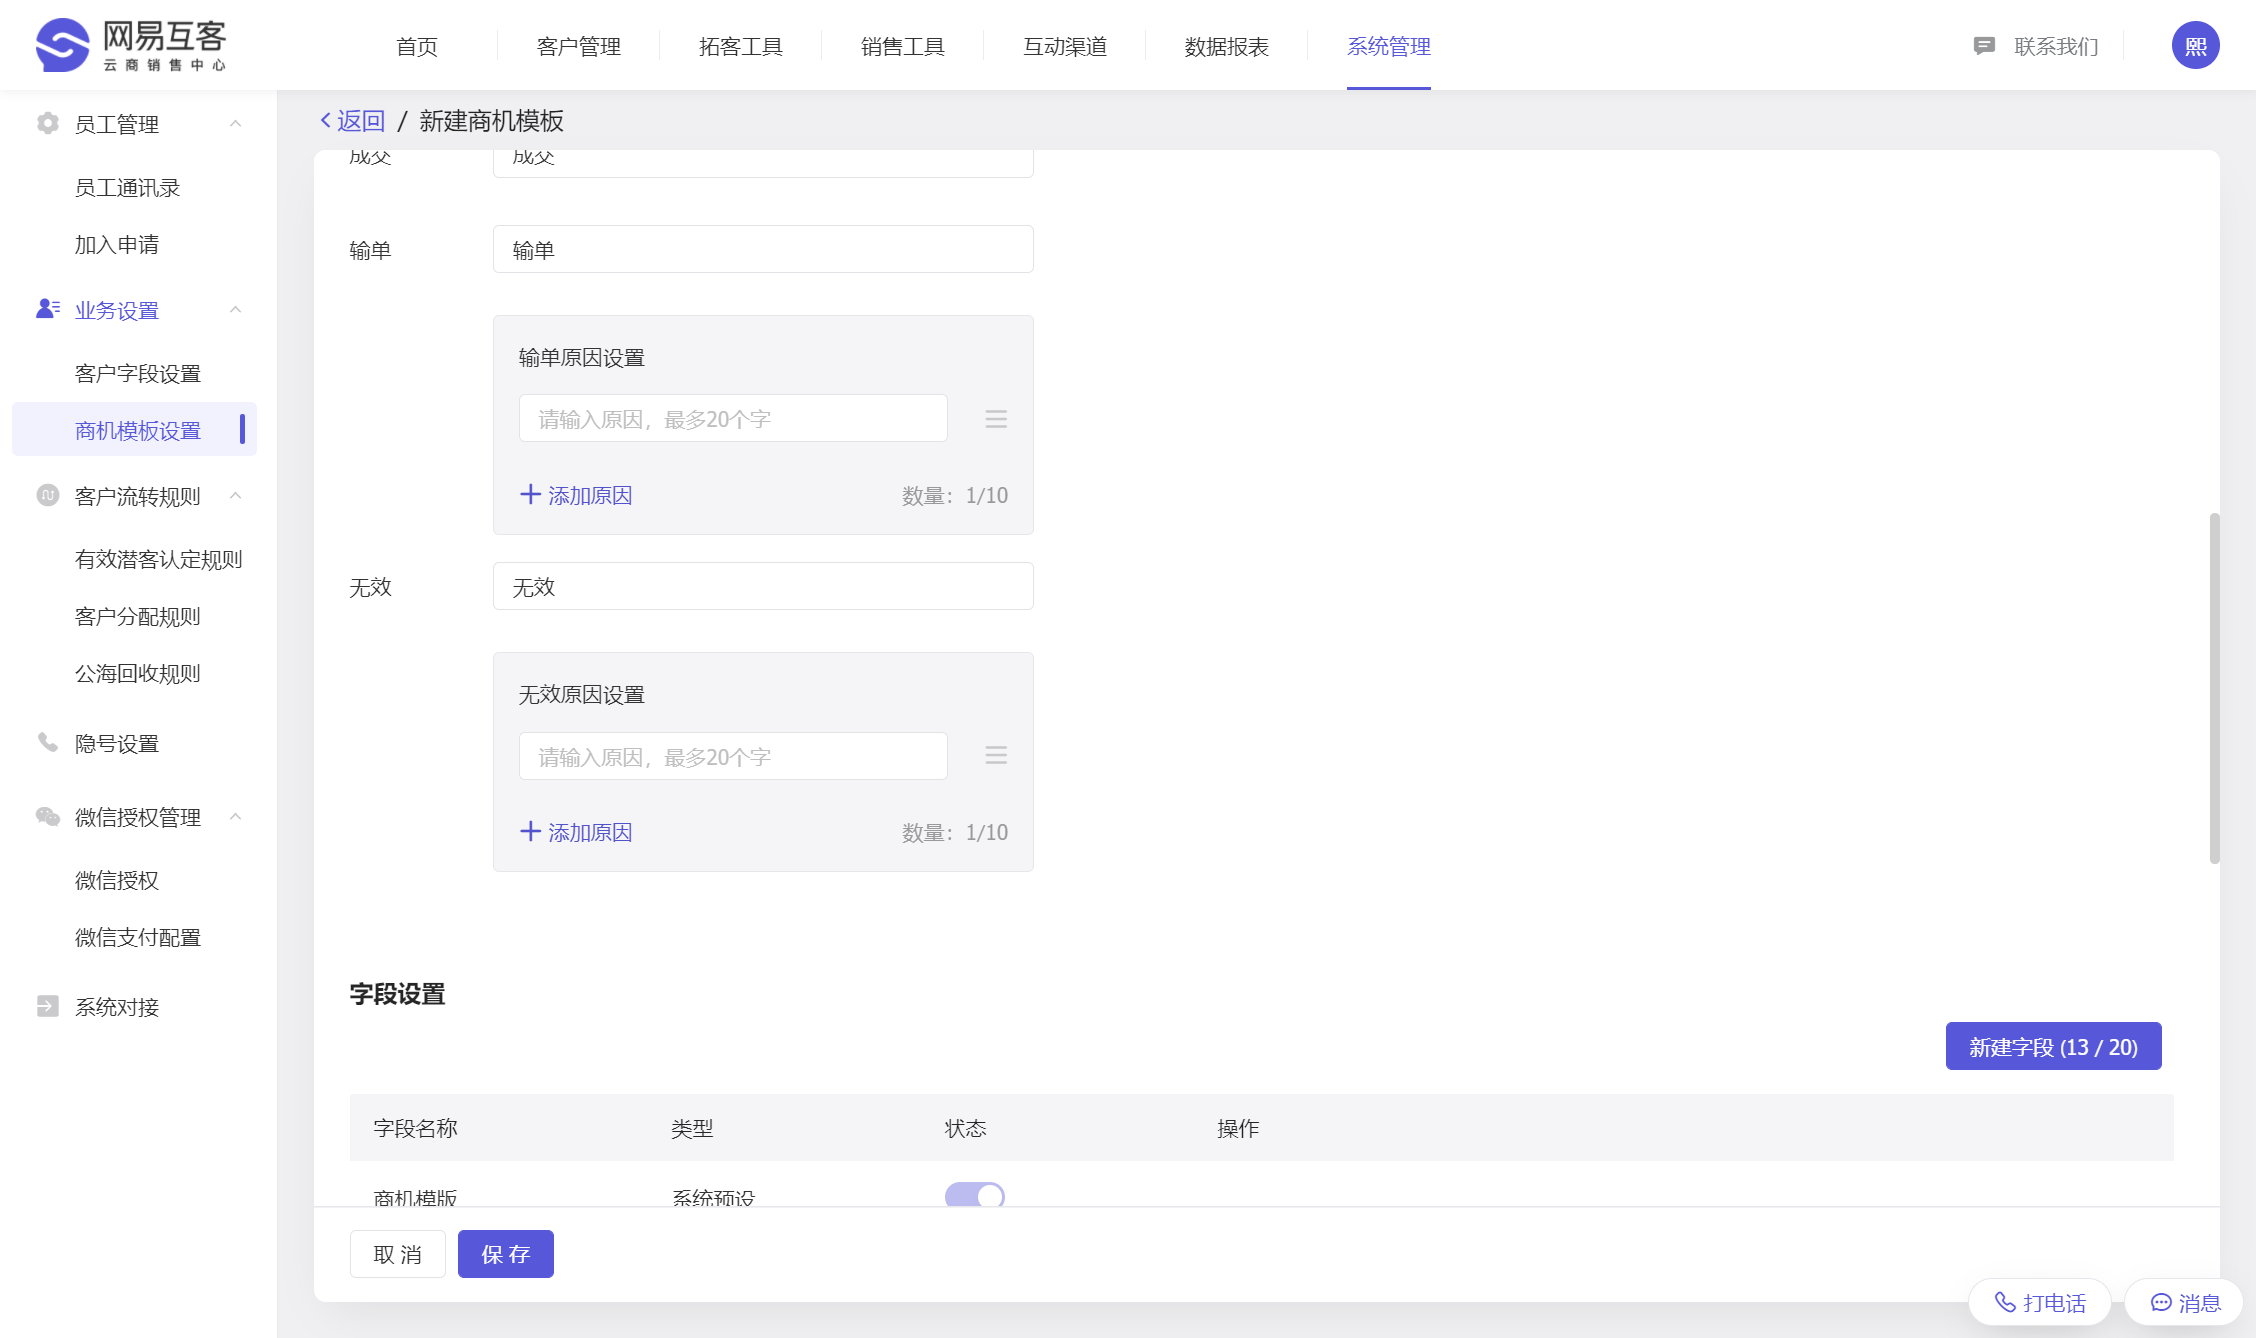Viewport: 2256px width, 1338px height.
Task: Collapse the 员工管理 sidebar section
Action: tap(236, 124)
